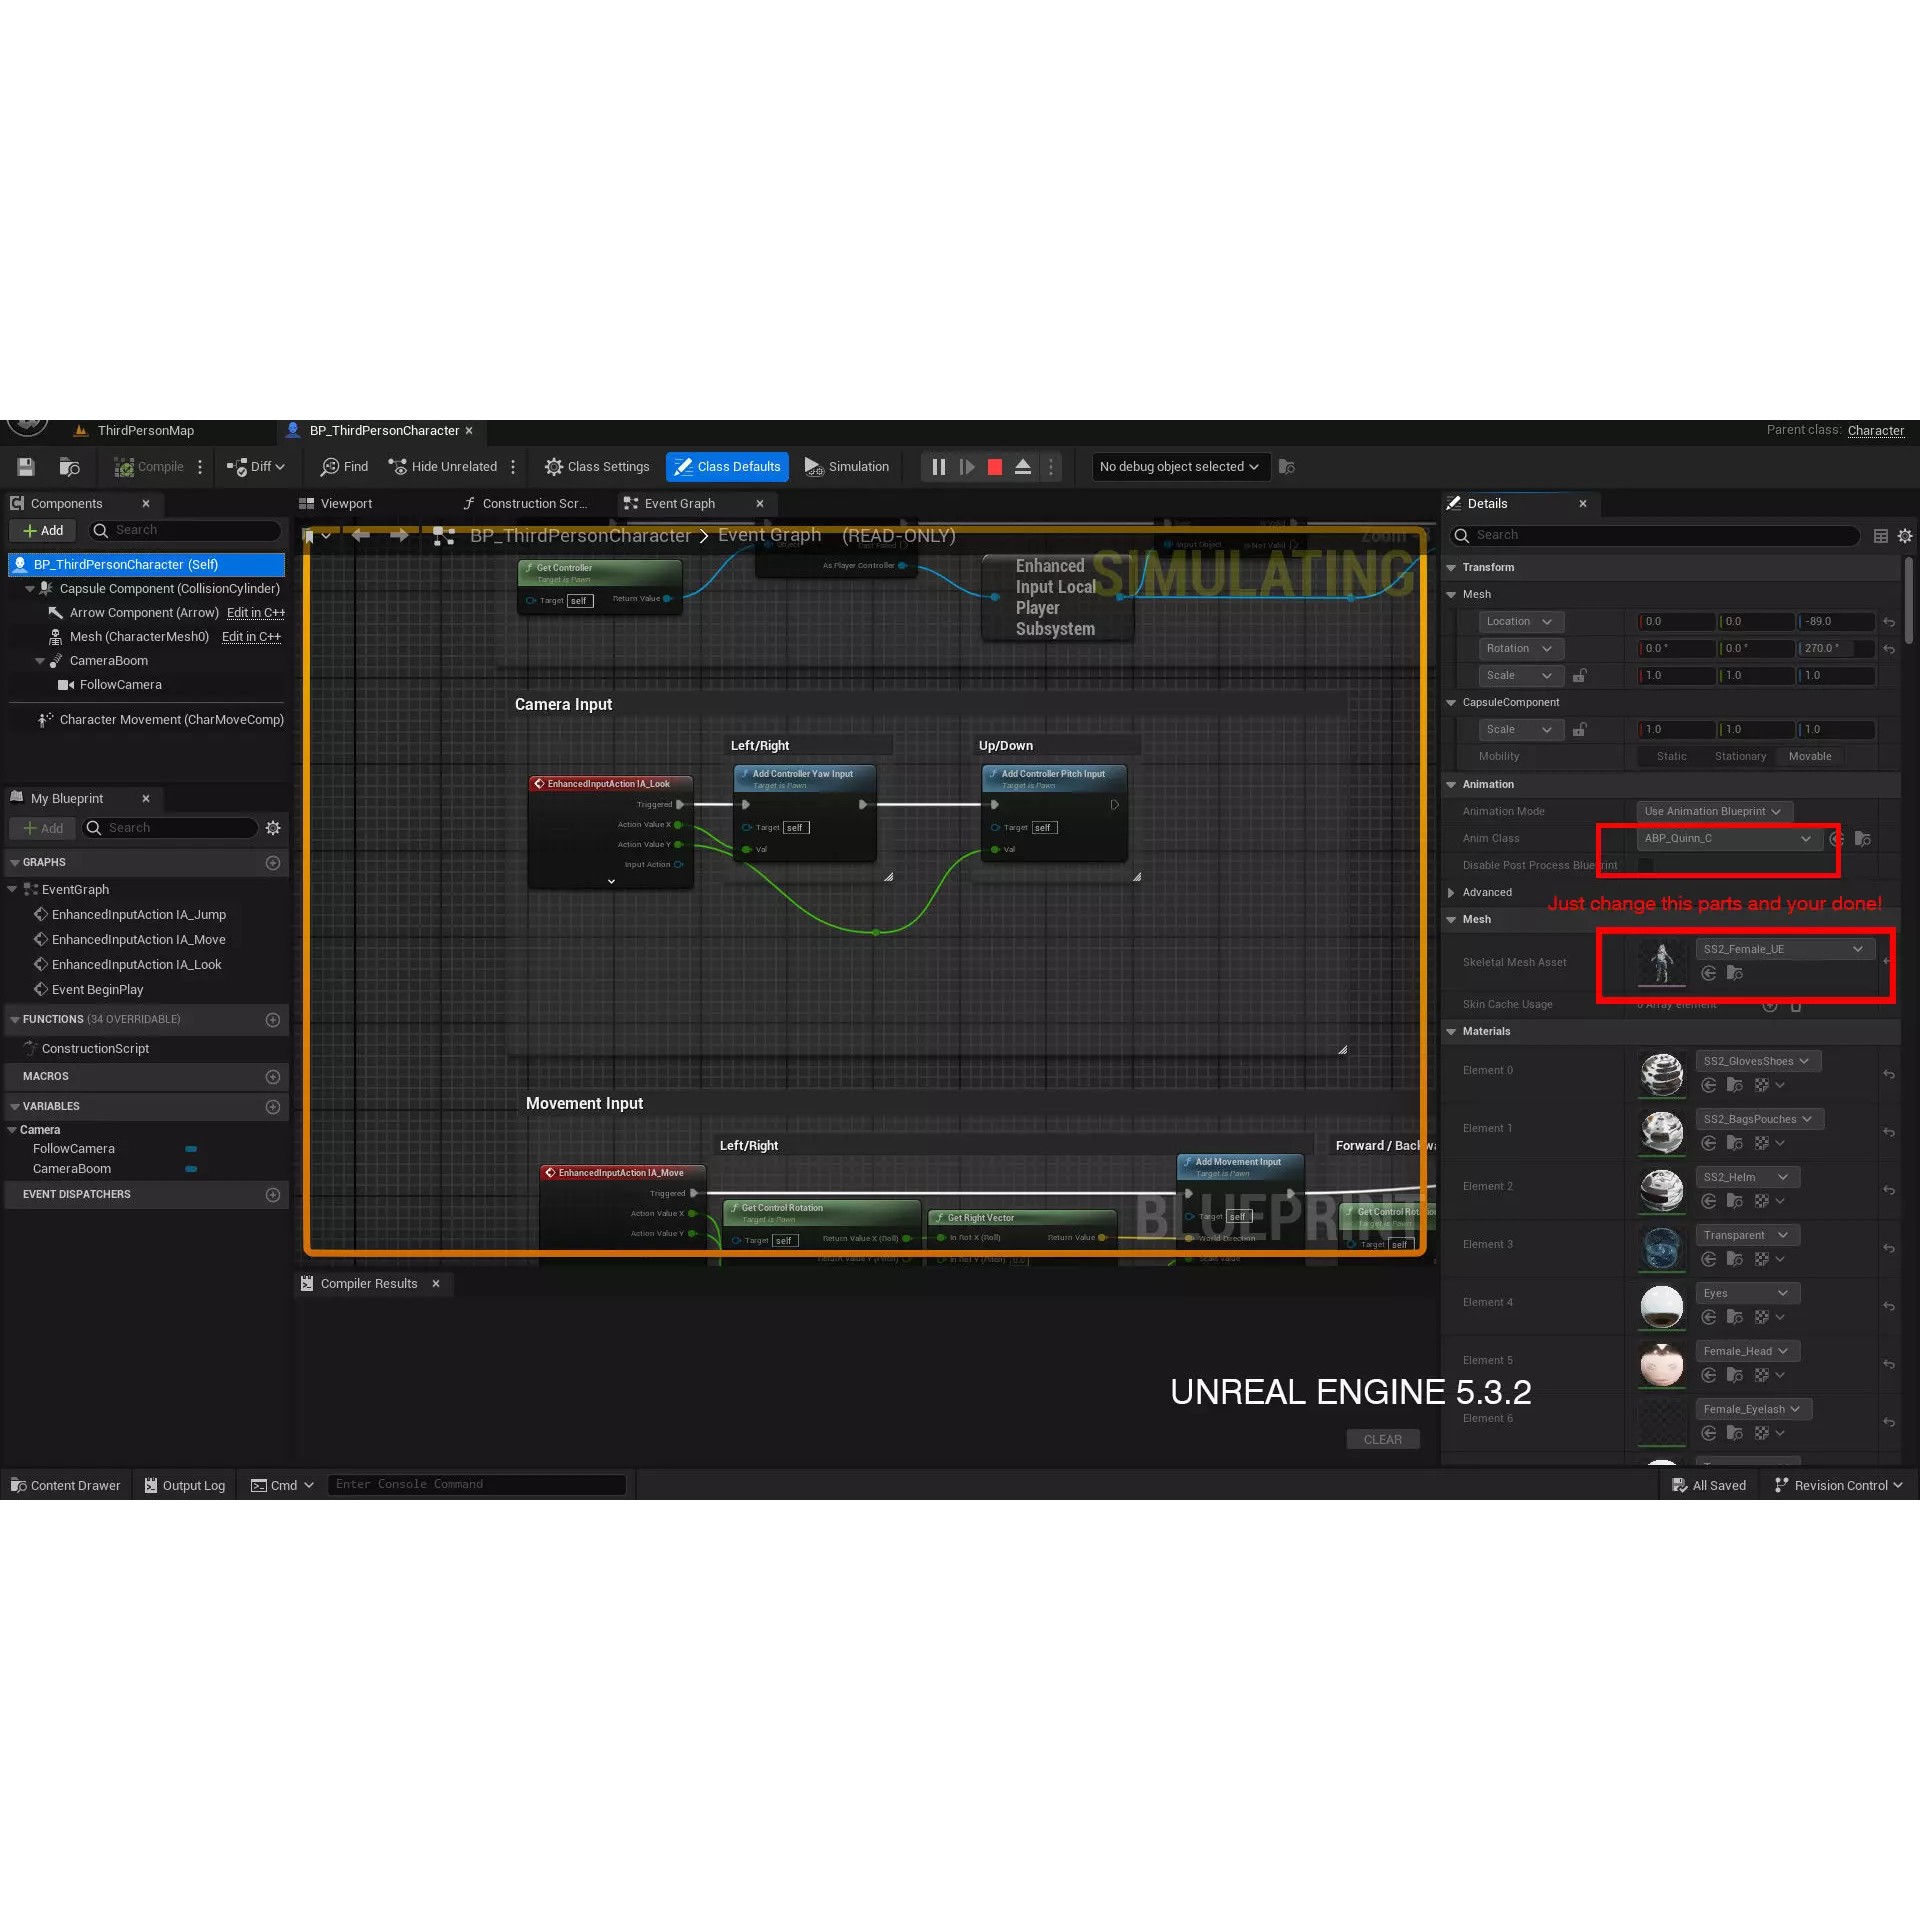The height and width of the screenshot is (1920, 1920).
Task: Toggle Mesh Scale lock ratio
Action: click(1579, 676)
